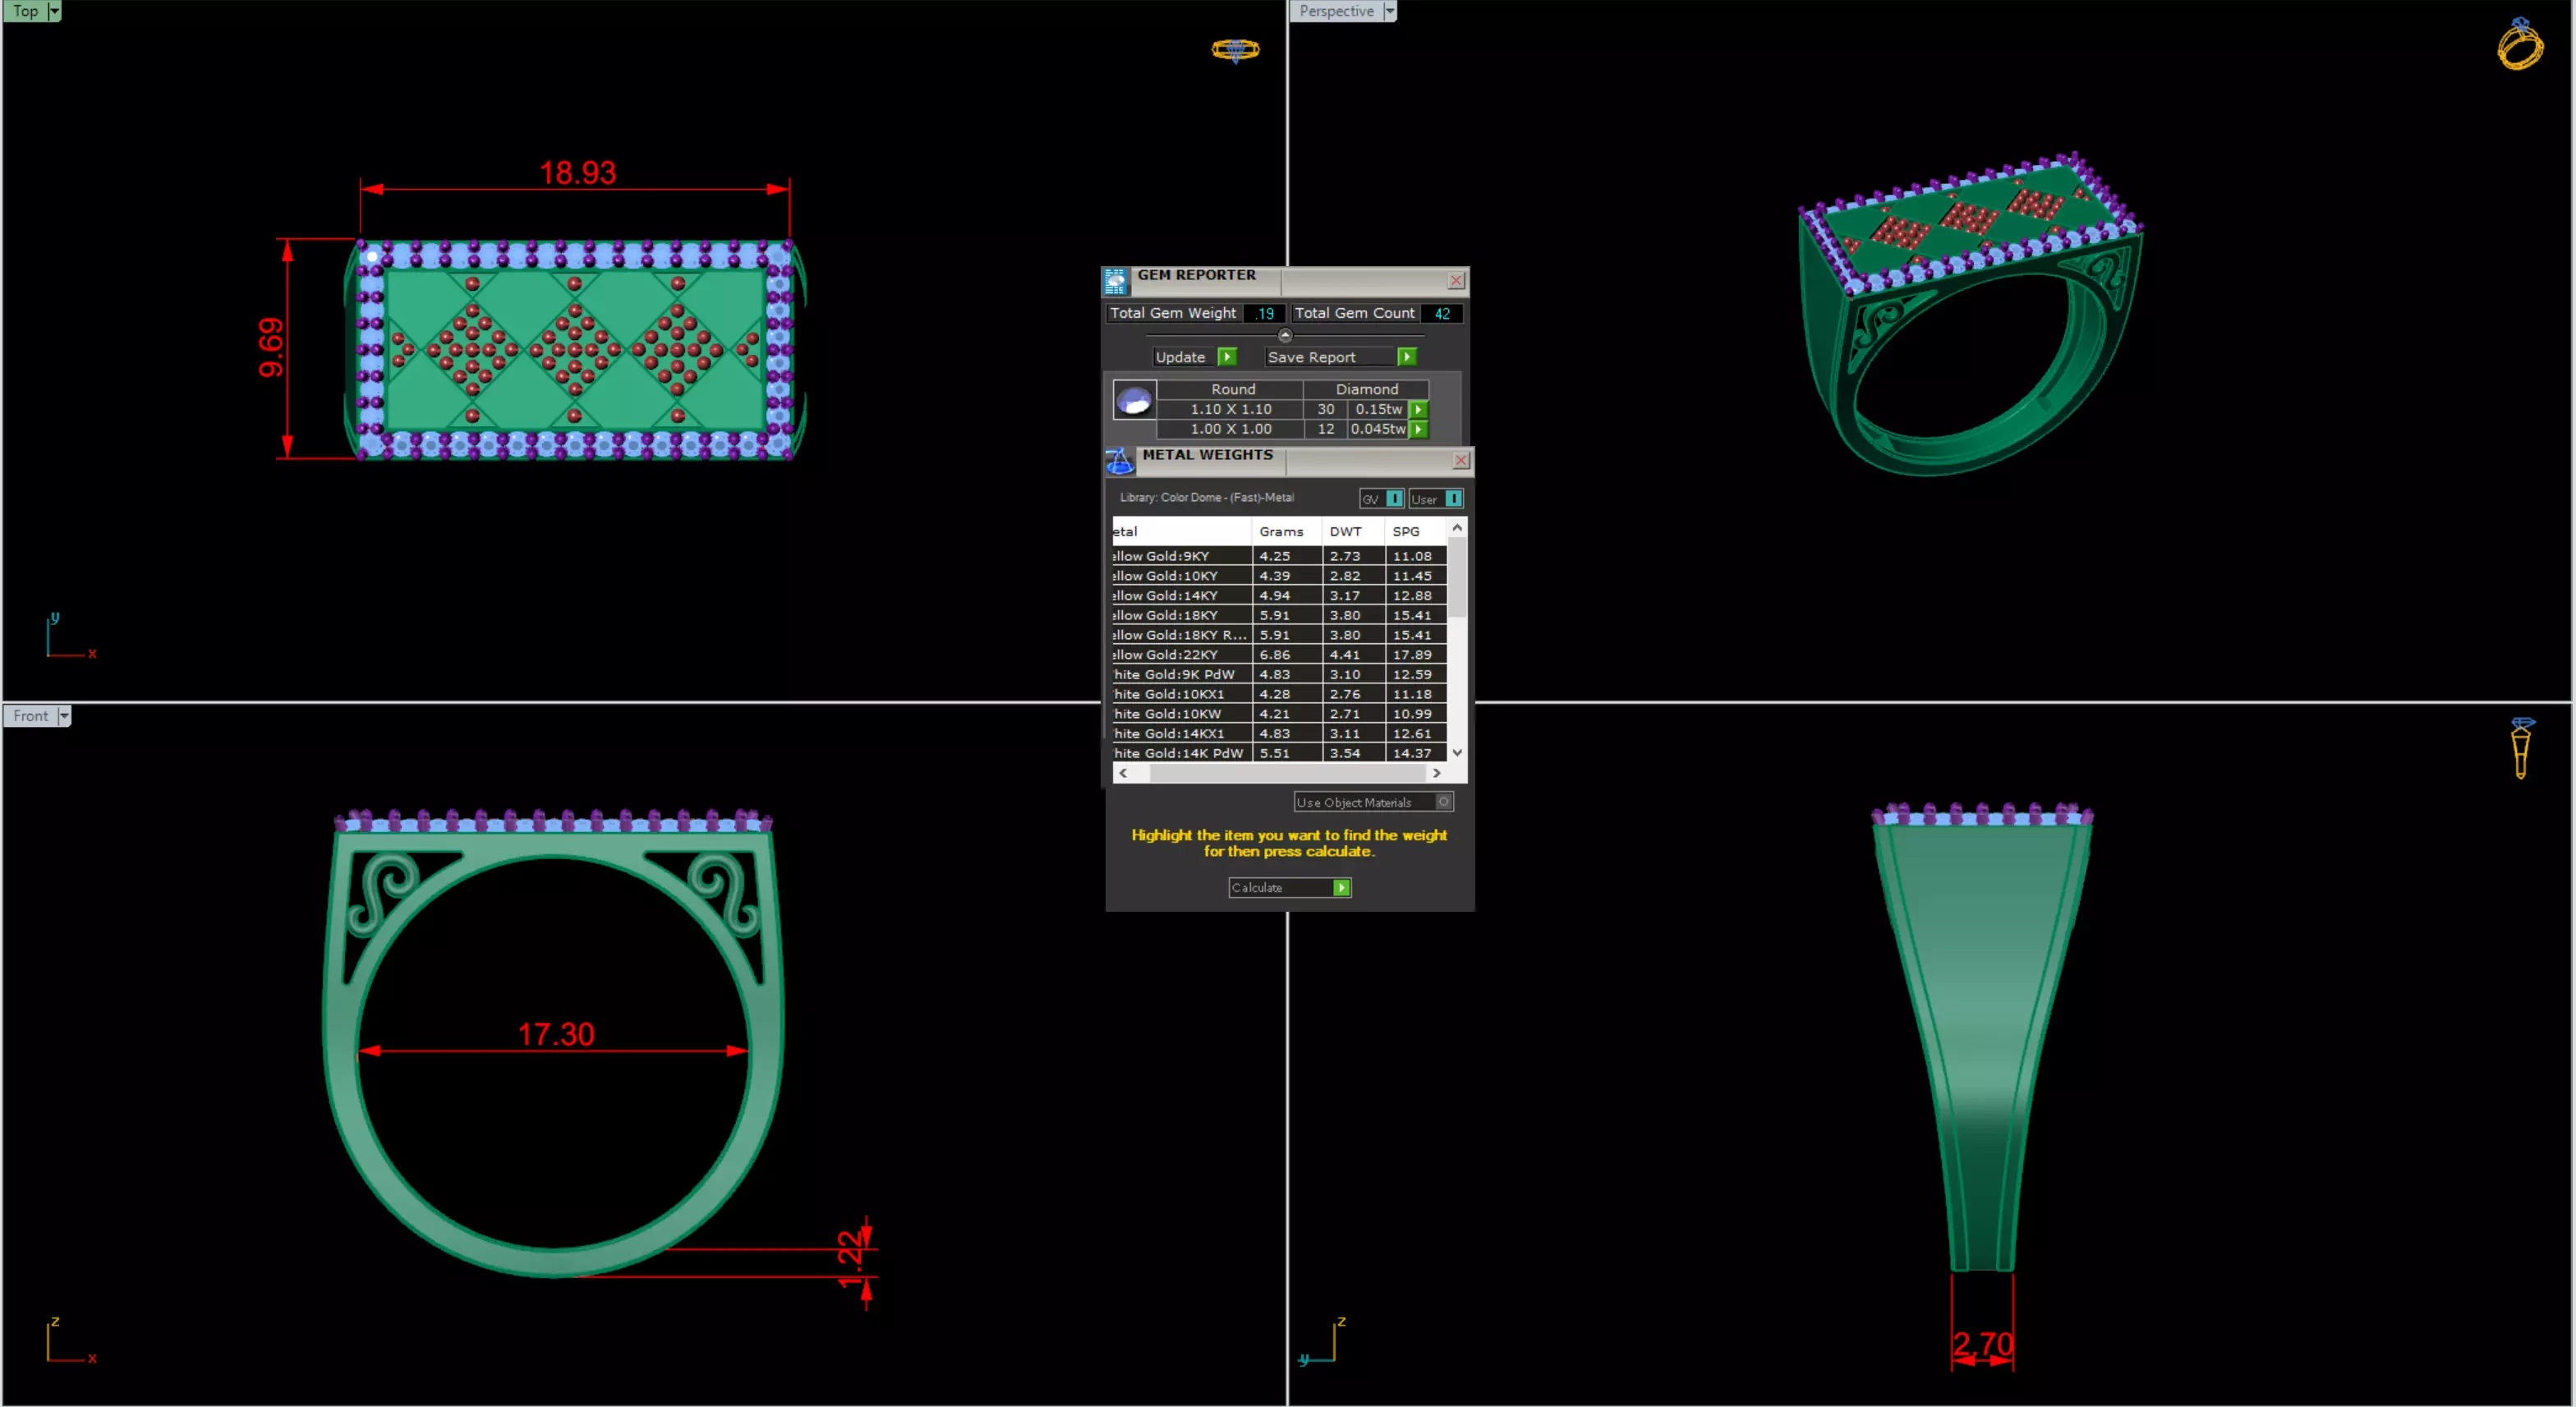The image size is (2576, 1407).
Task: Select the Perspective viewport label
Action: (x=1337, y=11)
